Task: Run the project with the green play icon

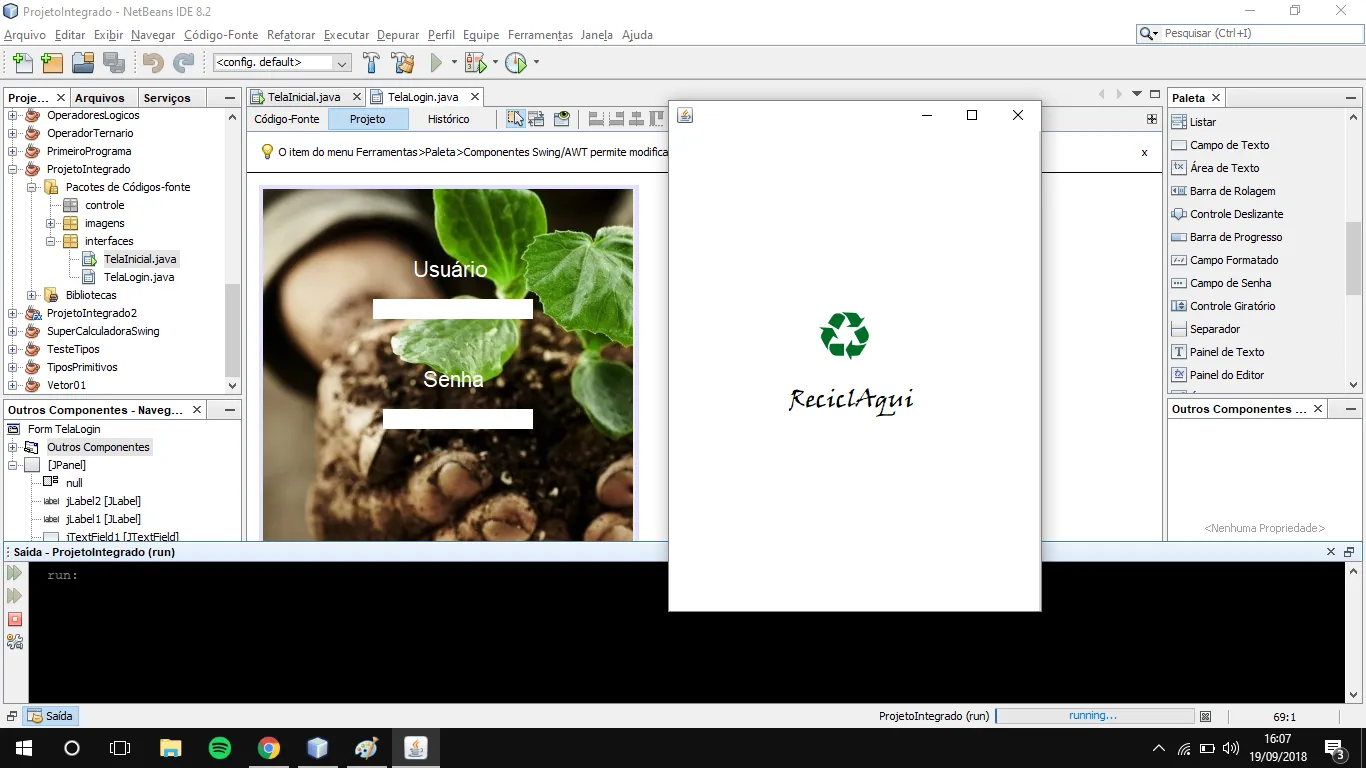Action: [x=436, y=63]
